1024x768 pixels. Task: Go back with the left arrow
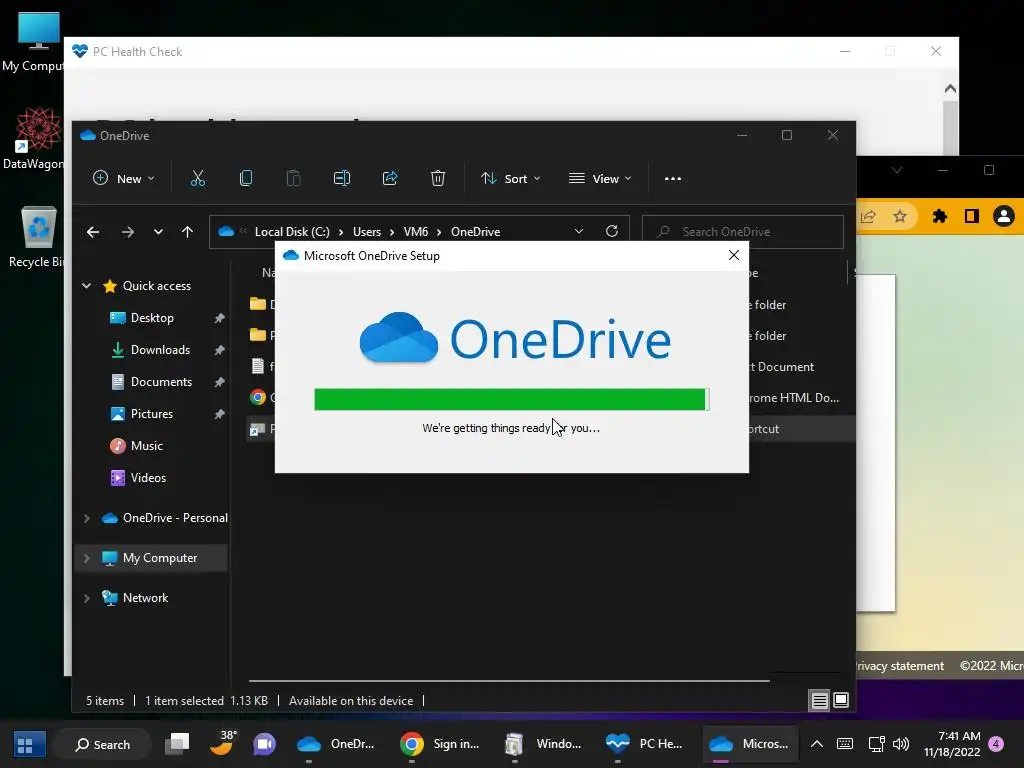93,232
